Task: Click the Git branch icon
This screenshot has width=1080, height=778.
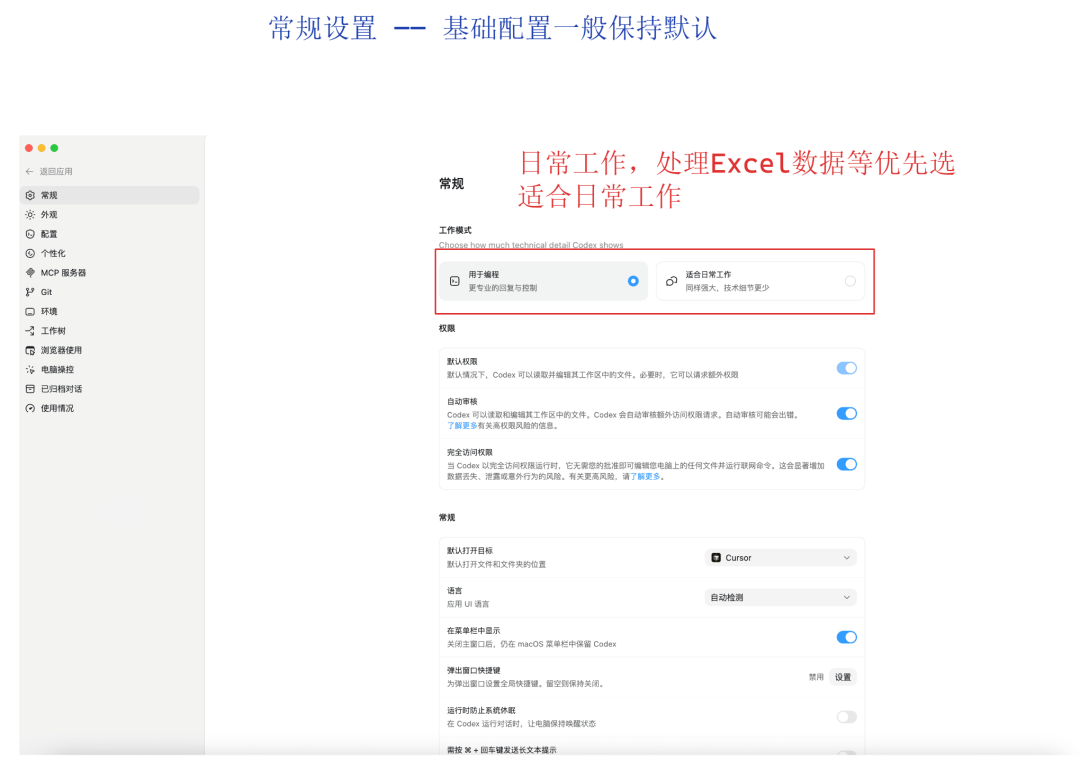Action: [30, 292]
